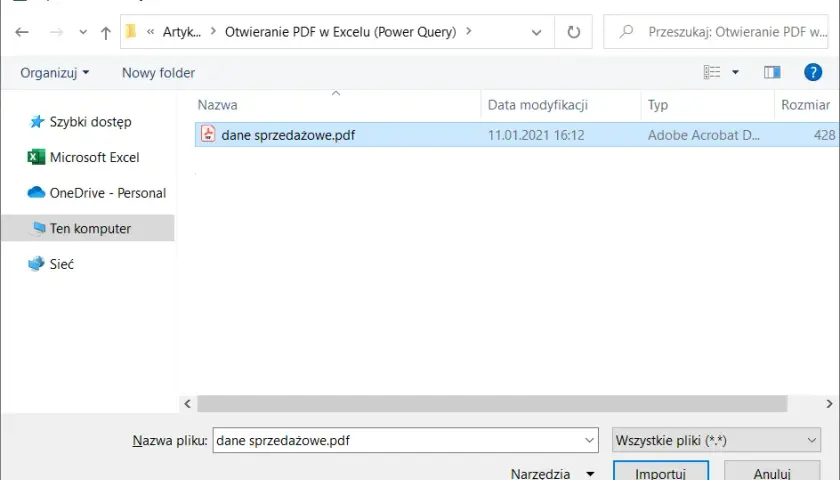840x480 pixels.
Task: Open recent locations dropdown chevron
Action: (82, 32)
